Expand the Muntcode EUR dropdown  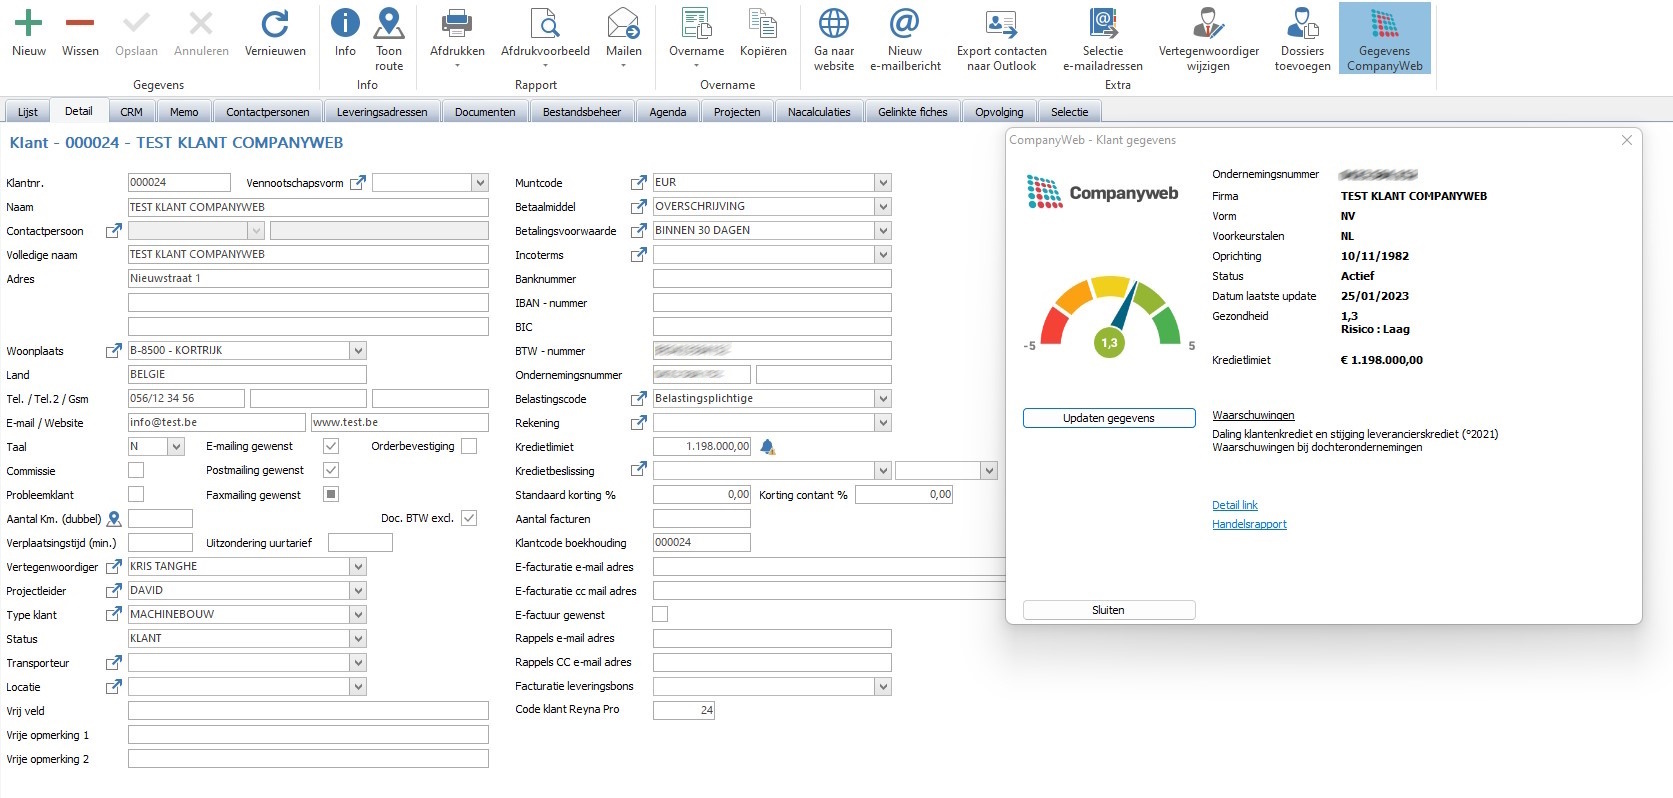(882, 183)
